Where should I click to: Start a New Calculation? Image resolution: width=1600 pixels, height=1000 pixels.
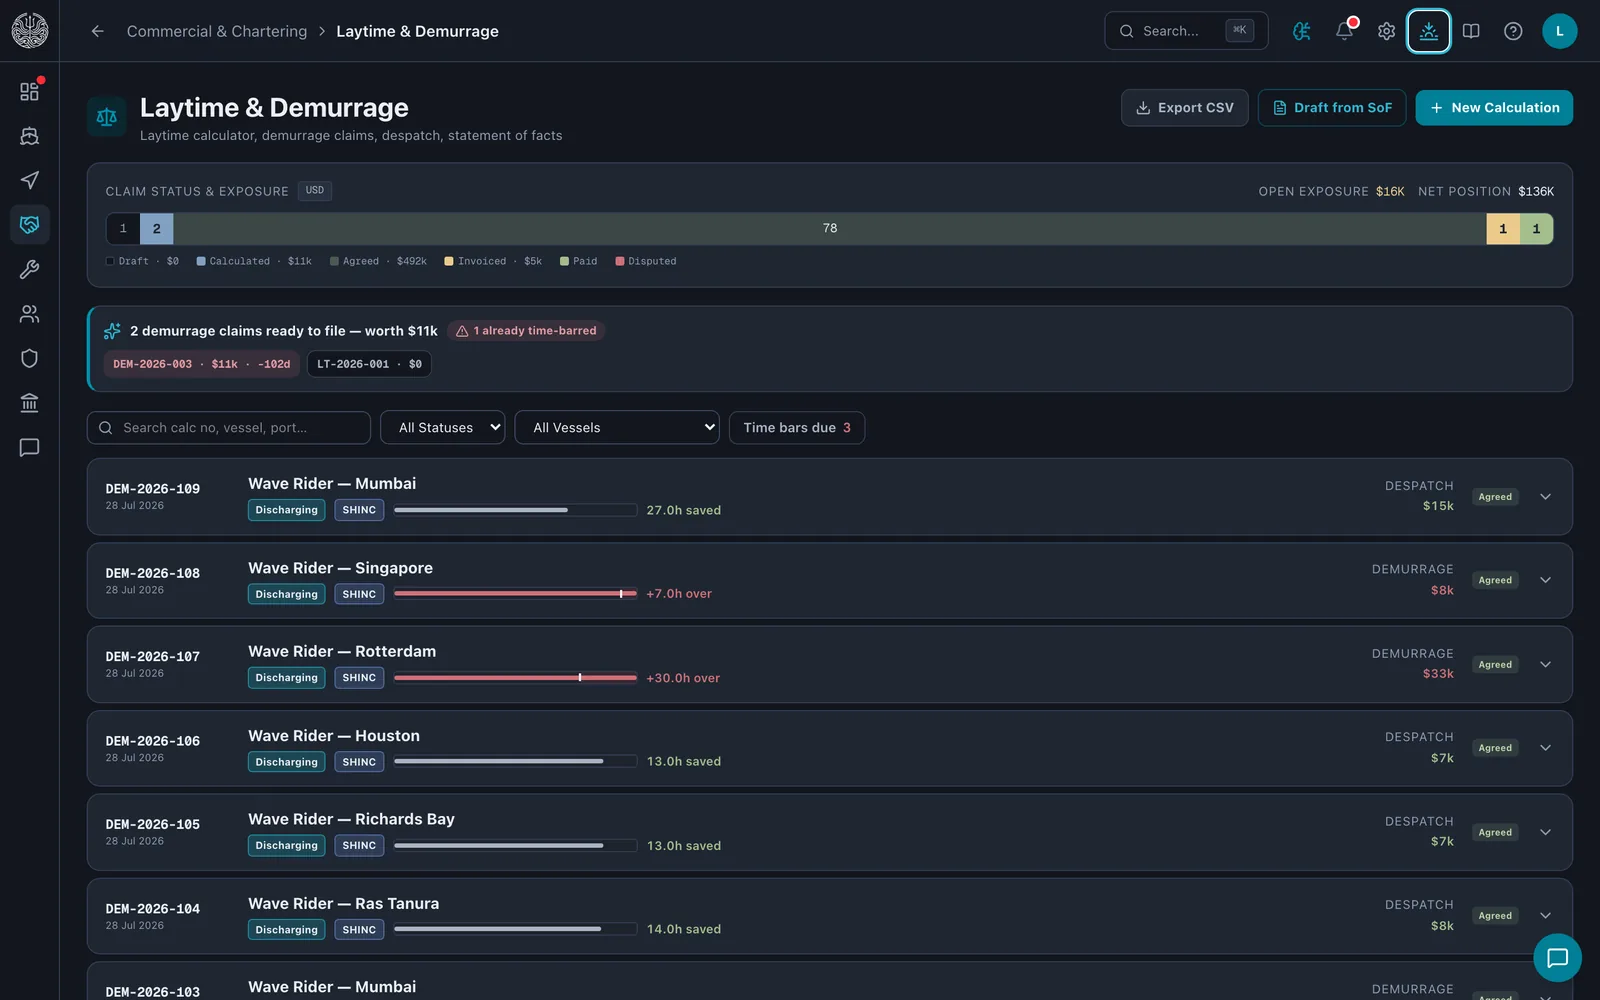[1494, 108]
